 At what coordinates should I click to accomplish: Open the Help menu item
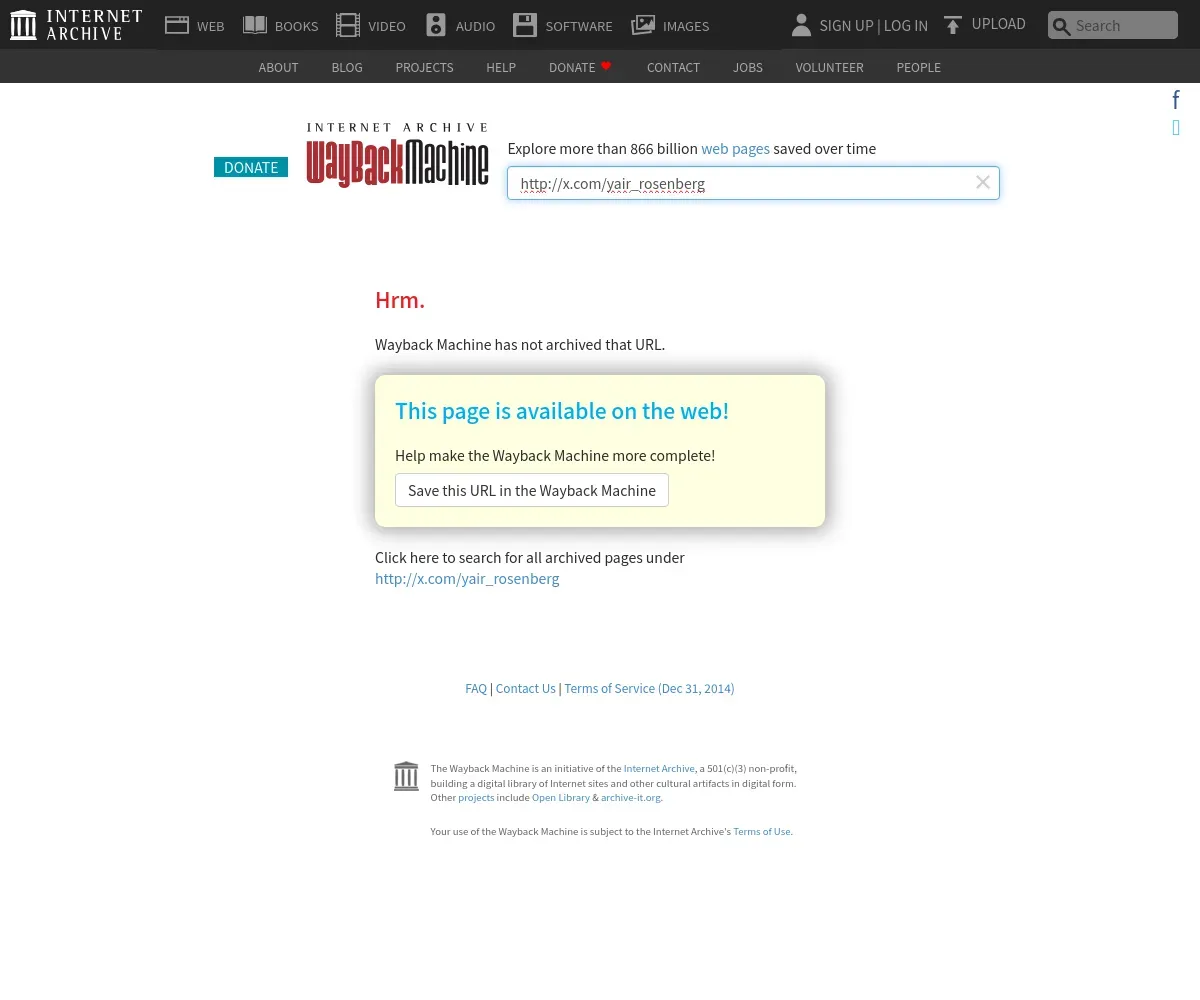pos(501,67)
